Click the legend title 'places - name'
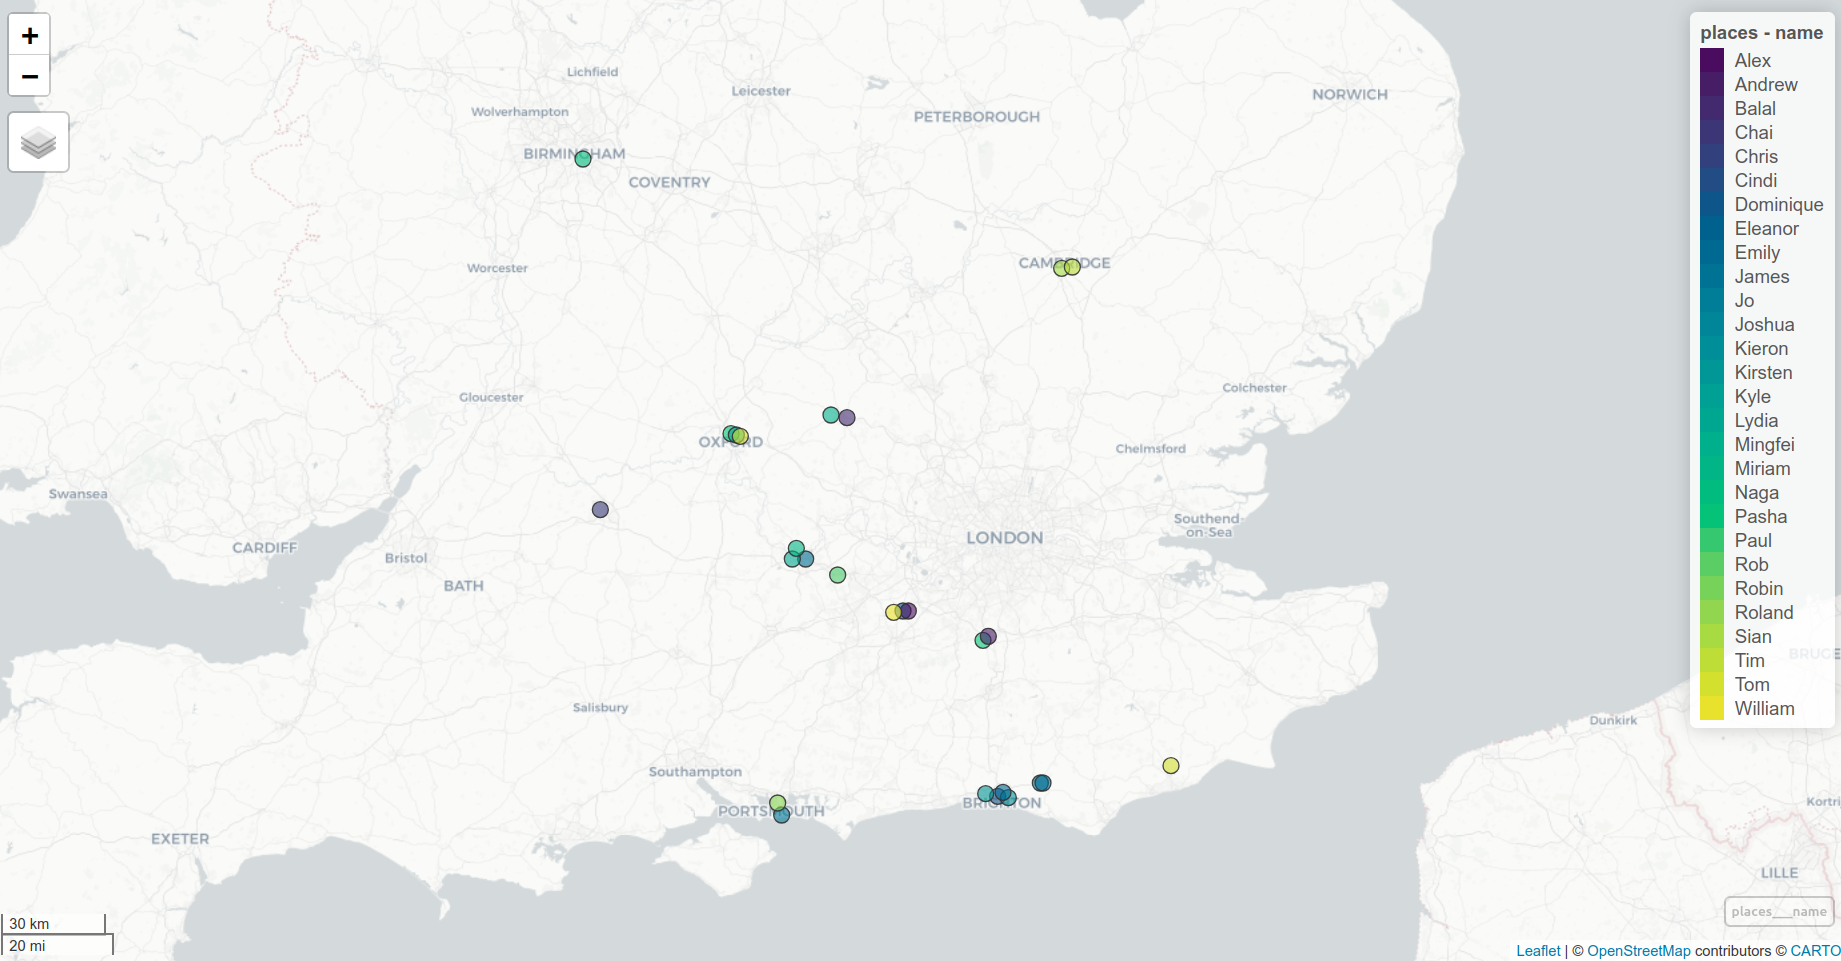1841x961 pixels. [1761, 33]
